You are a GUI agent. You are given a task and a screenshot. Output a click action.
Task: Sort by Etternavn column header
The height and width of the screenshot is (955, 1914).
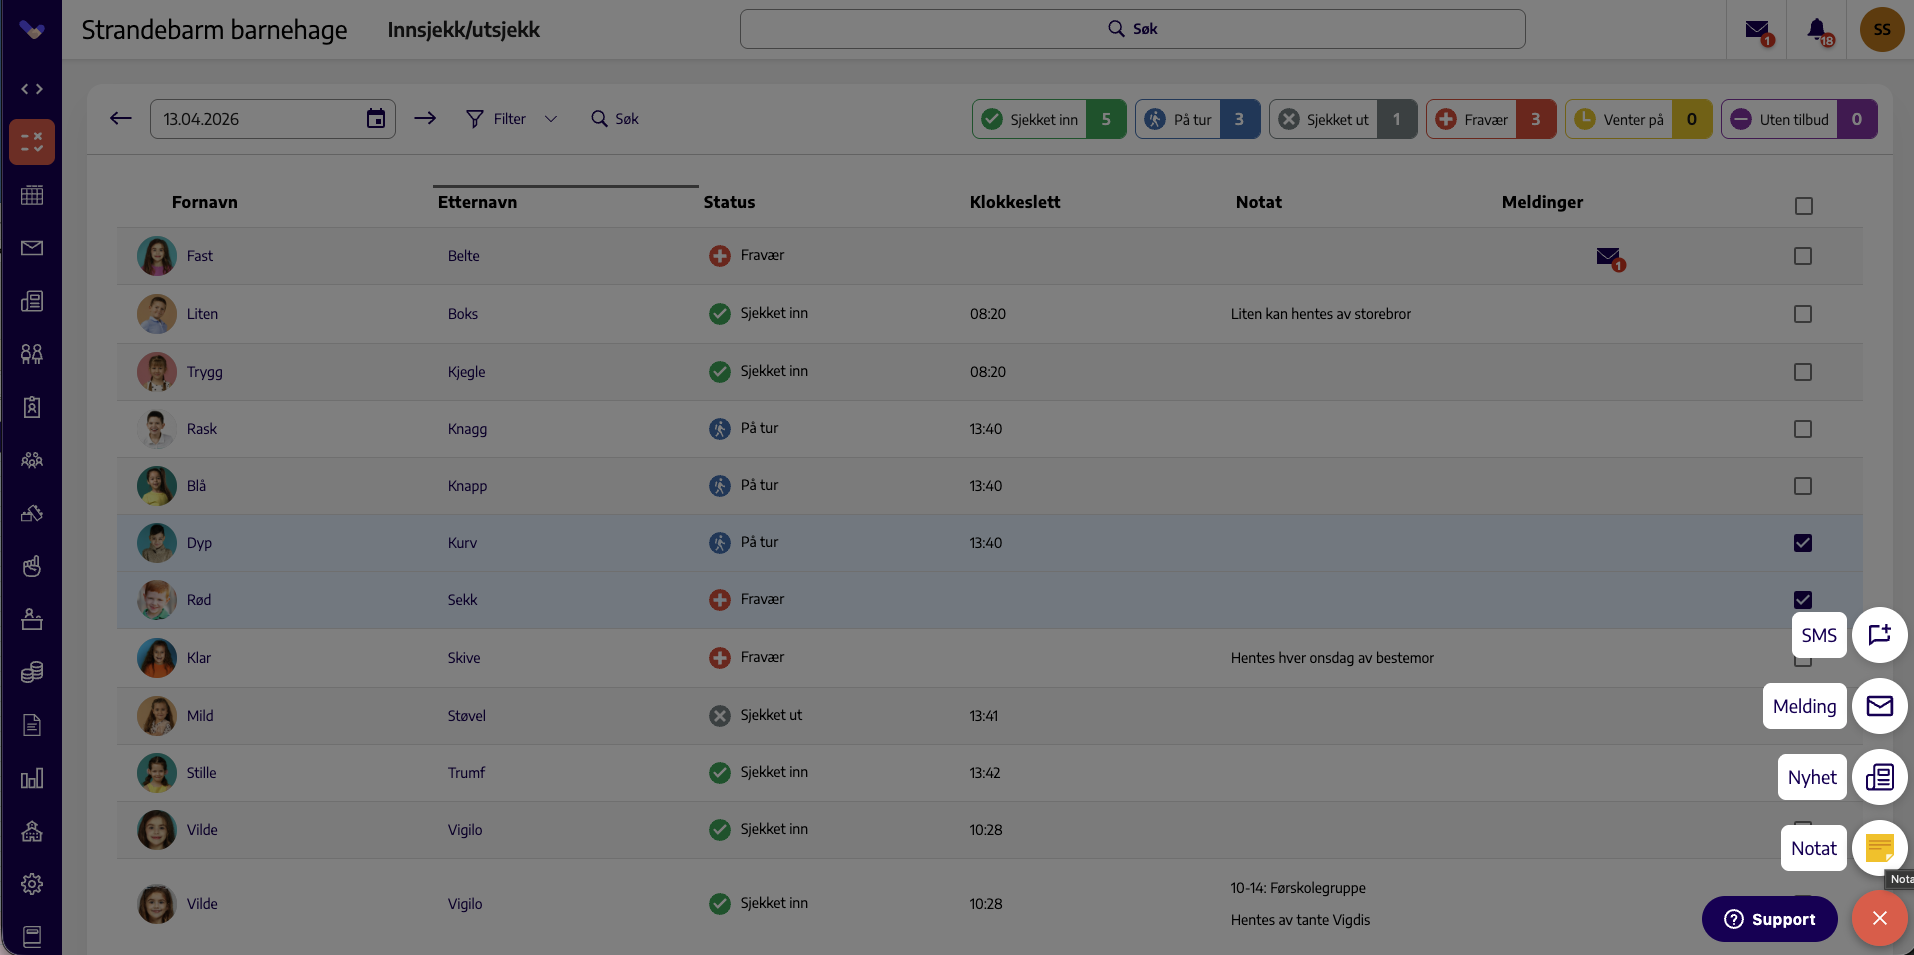tap(477, 202)
